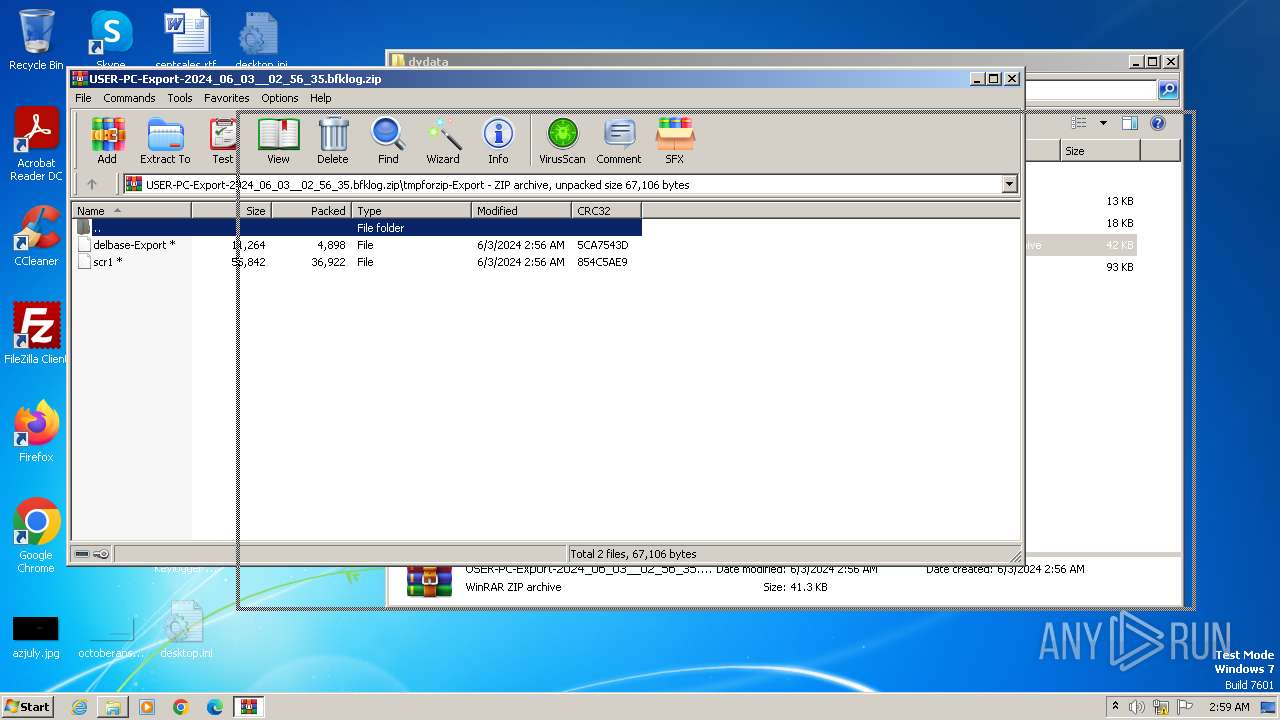Screen dimensions: 1280x720
Task: Click the Add toolbar icon in WinRAR
Action: [x=107, y=140]
